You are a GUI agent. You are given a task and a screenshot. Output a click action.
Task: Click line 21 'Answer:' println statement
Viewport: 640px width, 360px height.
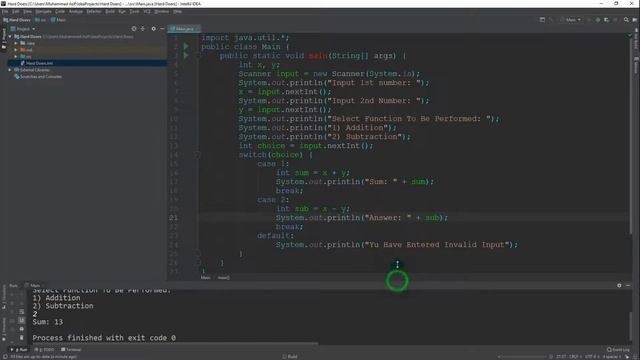[362, 218]
